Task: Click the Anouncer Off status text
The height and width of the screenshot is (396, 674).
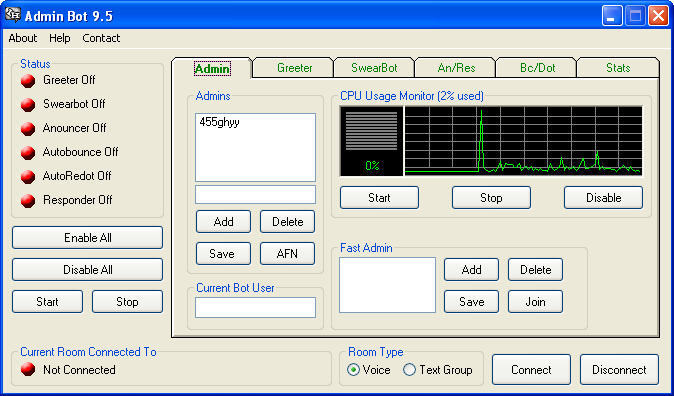Action: click(74, 128)
